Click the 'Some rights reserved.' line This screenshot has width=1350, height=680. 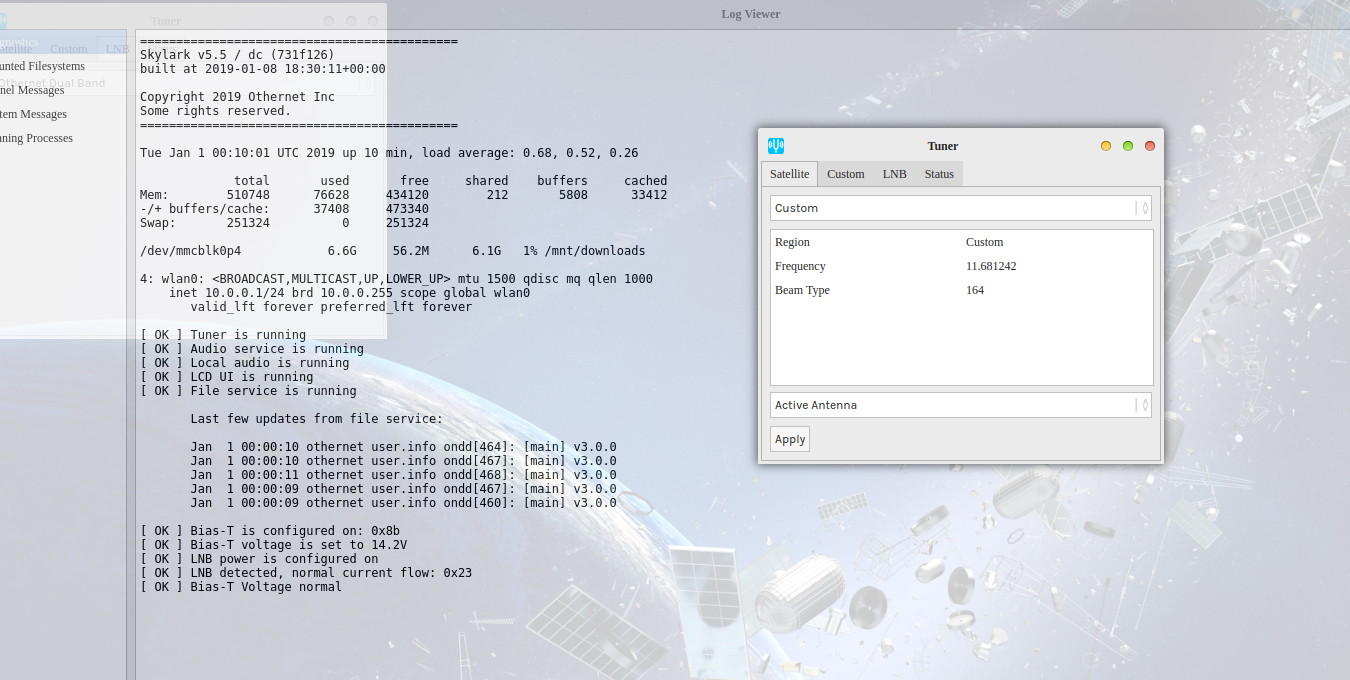pos(216,111)
